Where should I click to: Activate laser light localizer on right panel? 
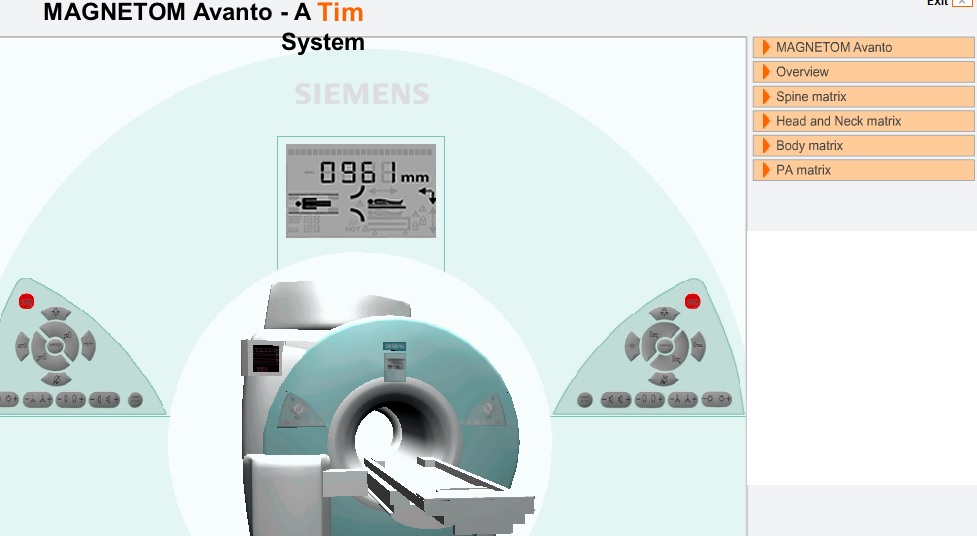(664, 313)
